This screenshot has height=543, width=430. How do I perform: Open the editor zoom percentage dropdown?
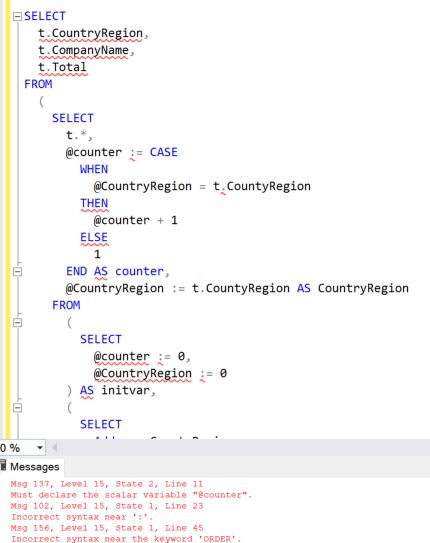[40, 448]
